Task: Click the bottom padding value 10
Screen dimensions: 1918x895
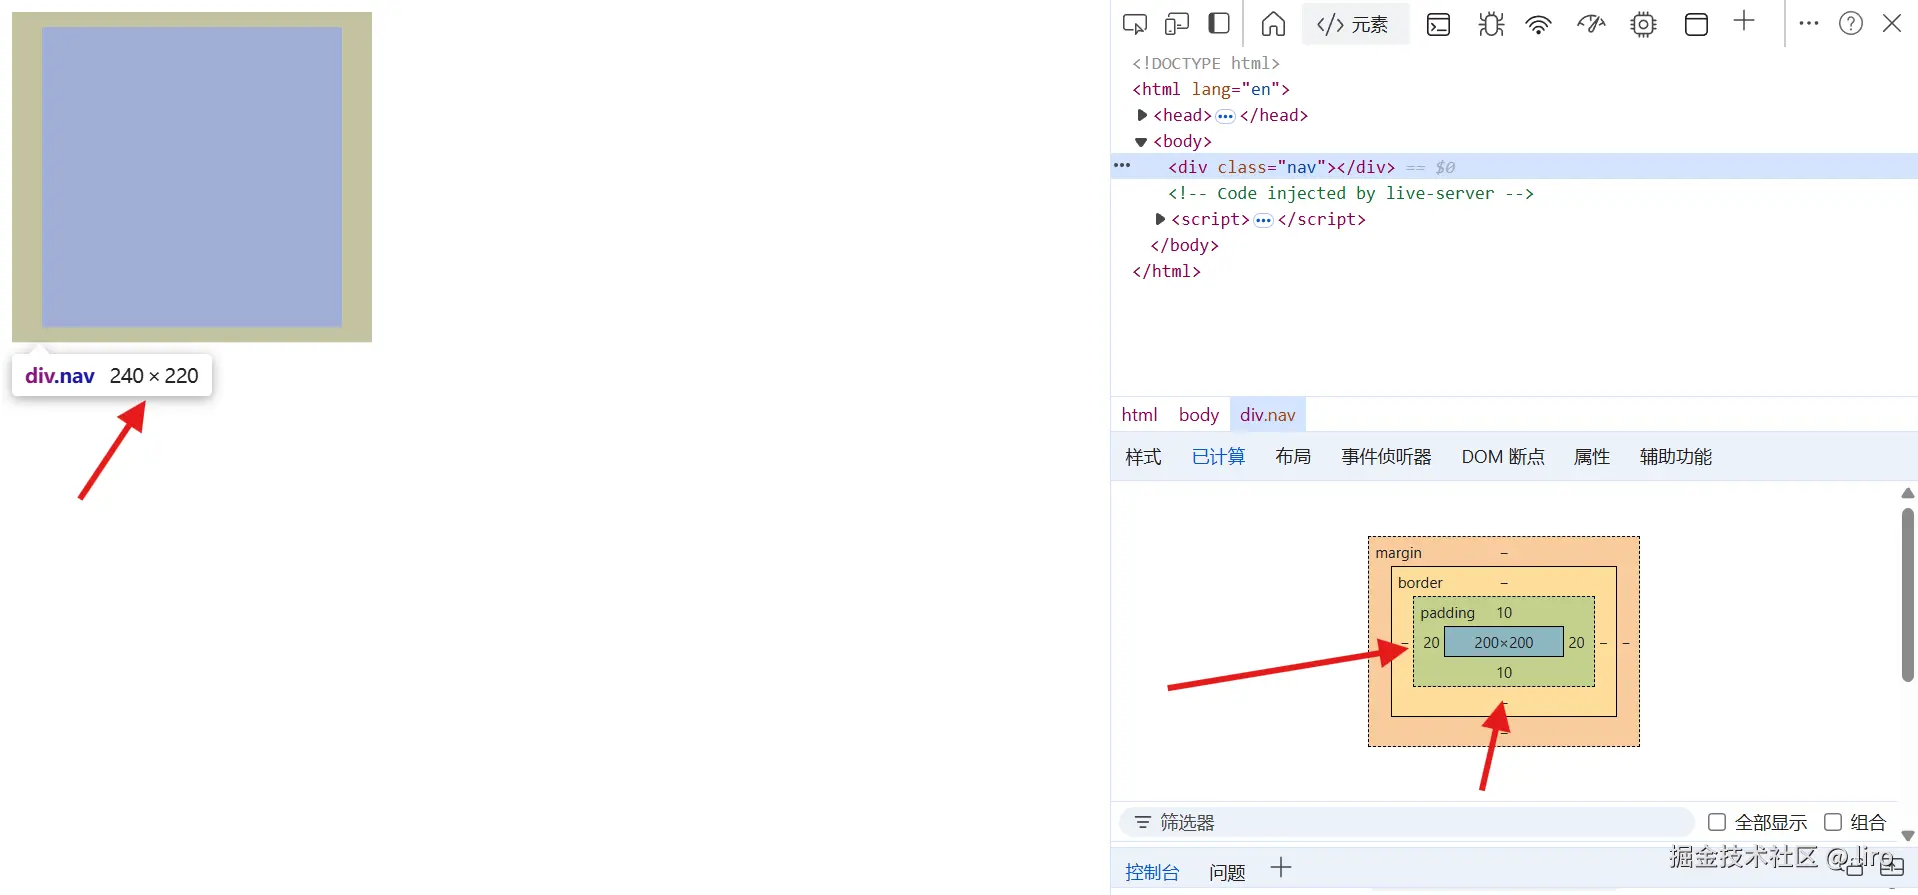Action: point(1504,673)
